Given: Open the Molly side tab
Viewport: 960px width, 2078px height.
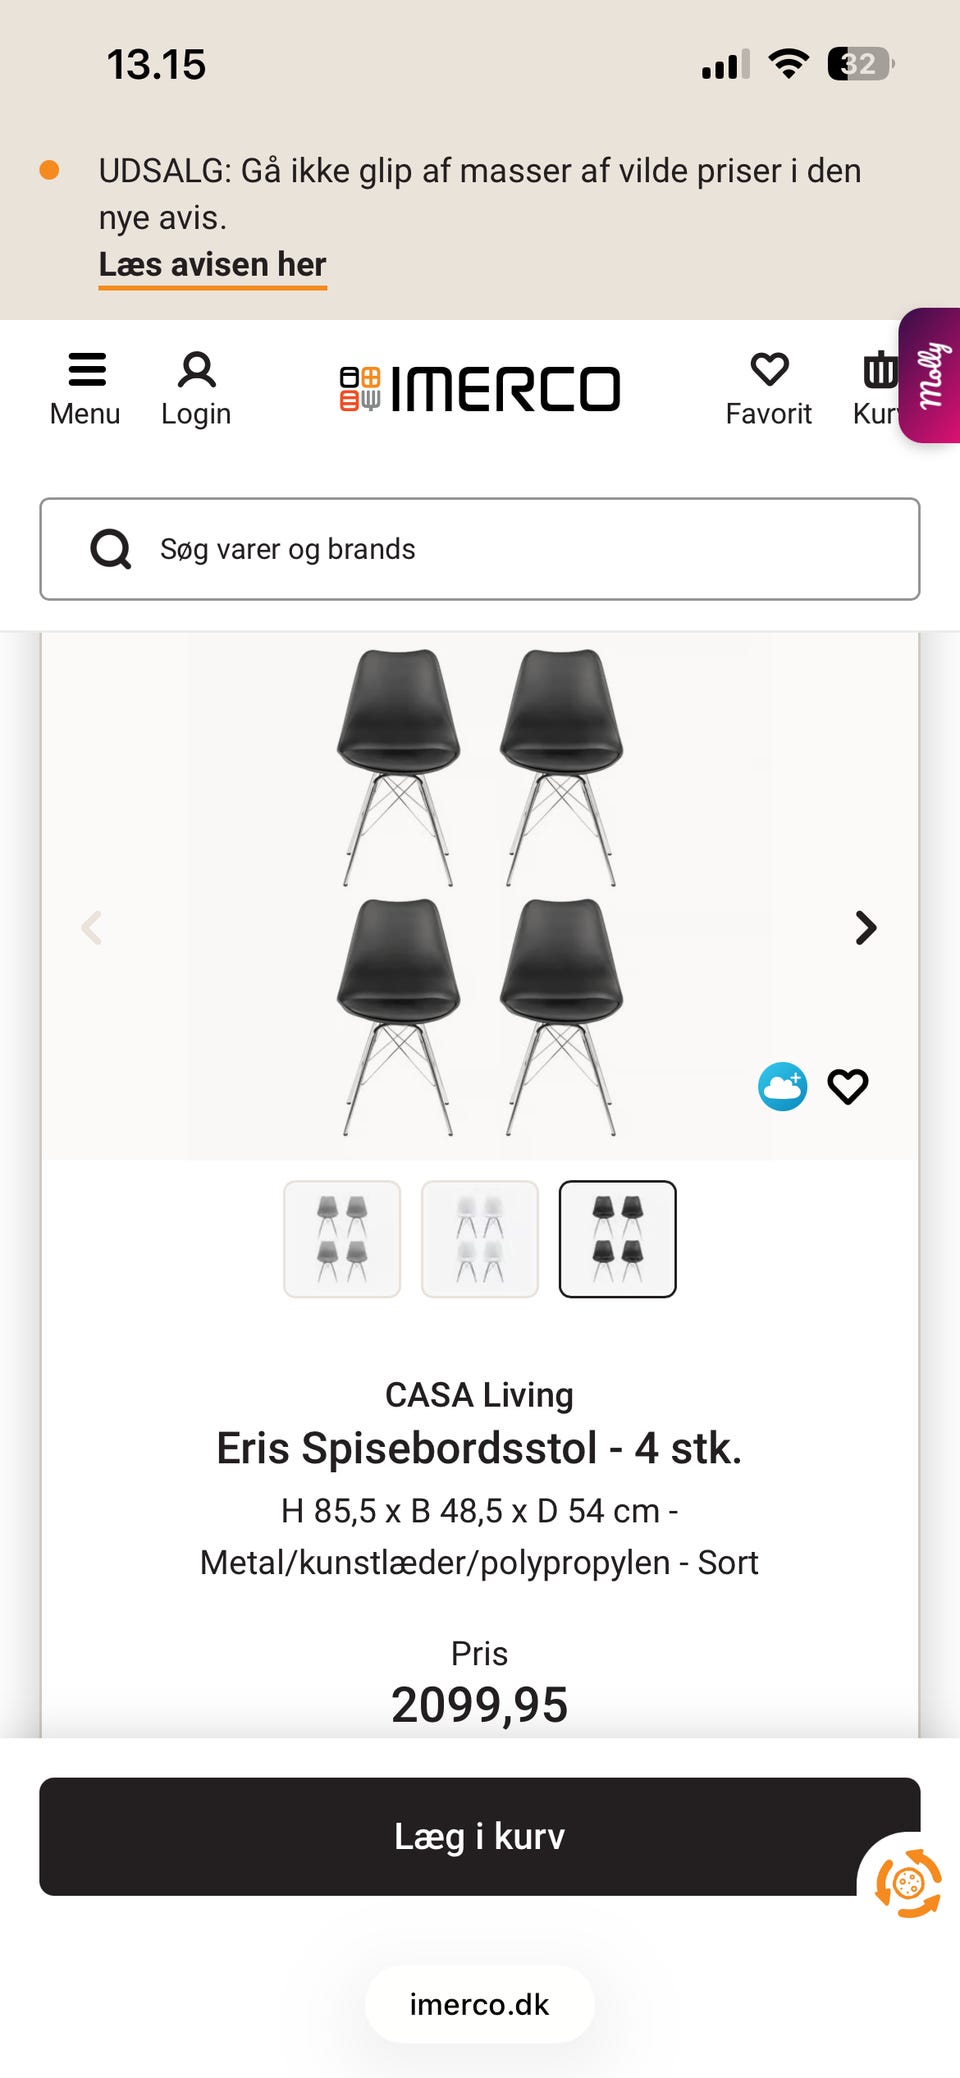Looking at the screenshot, I should (932, 375).
